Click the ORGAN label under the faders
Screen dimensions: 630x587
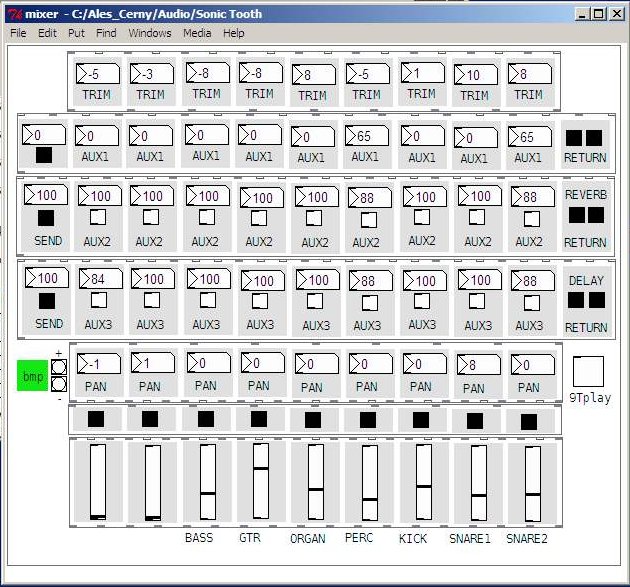point(308,538)
